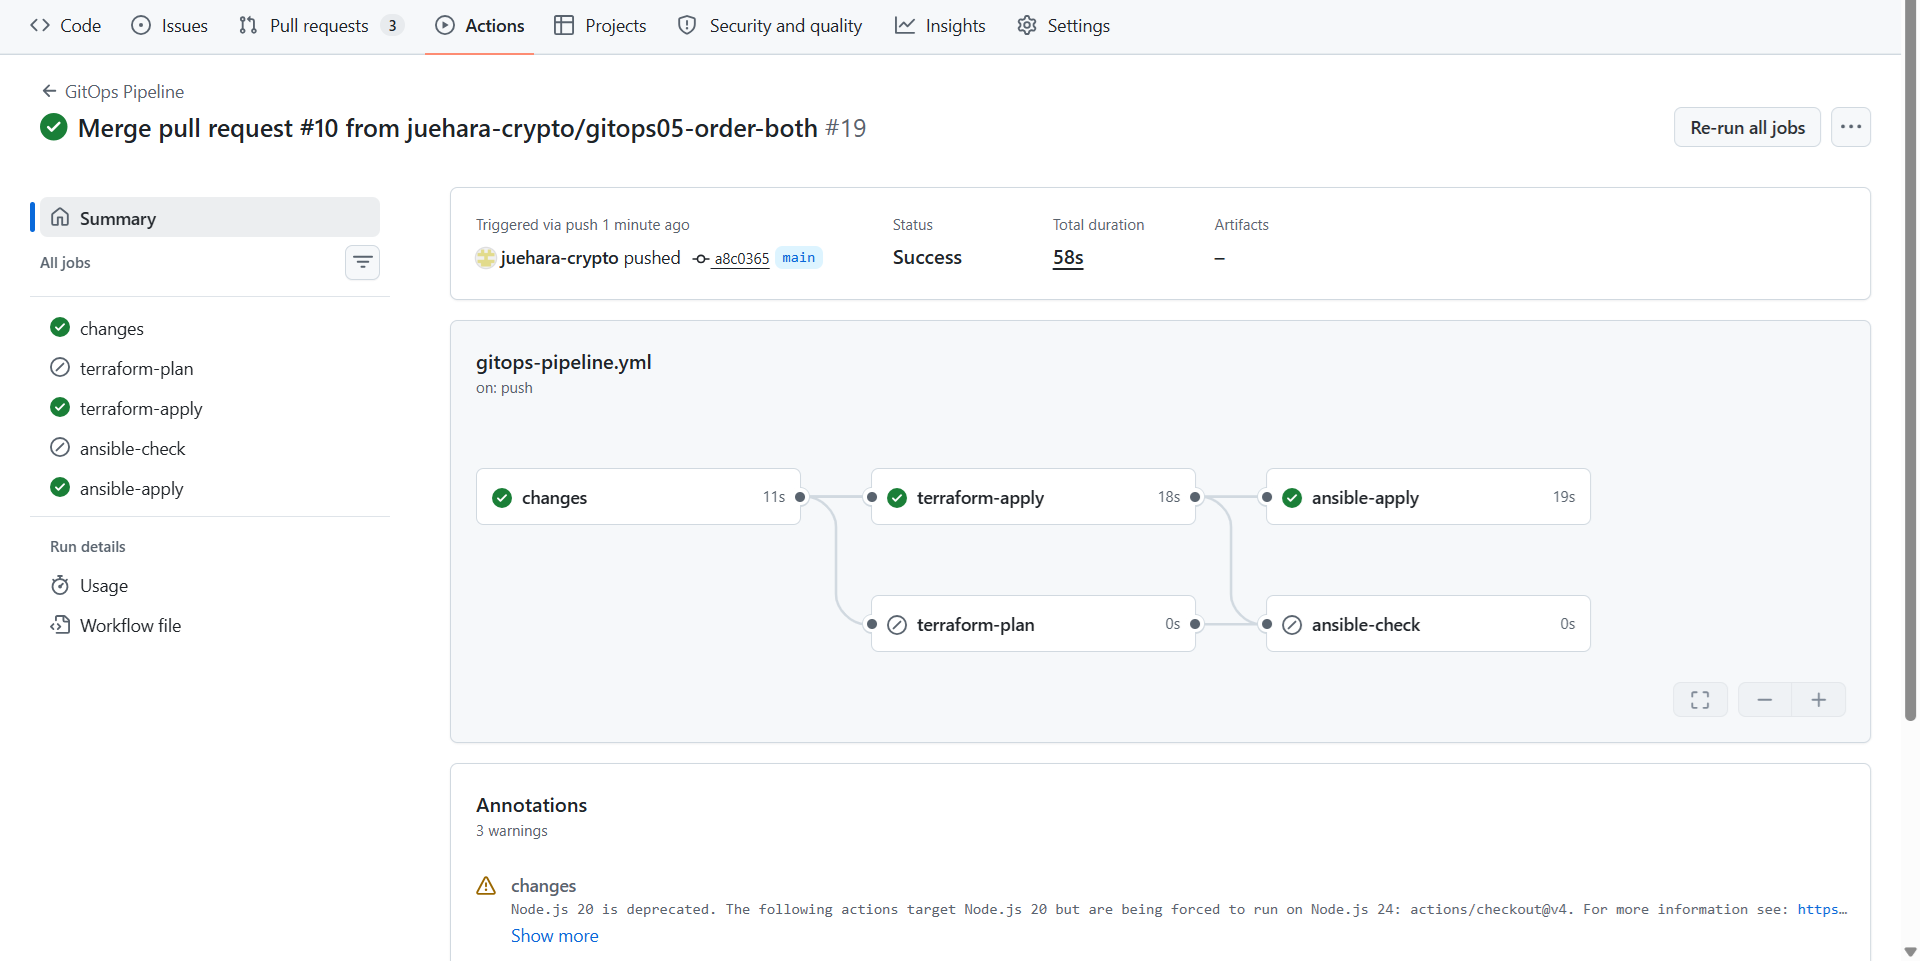The width and height of the screenshot is (1920, 961).
Task: Open ansible-check node in workflow graph
Action: (1428, 624)
